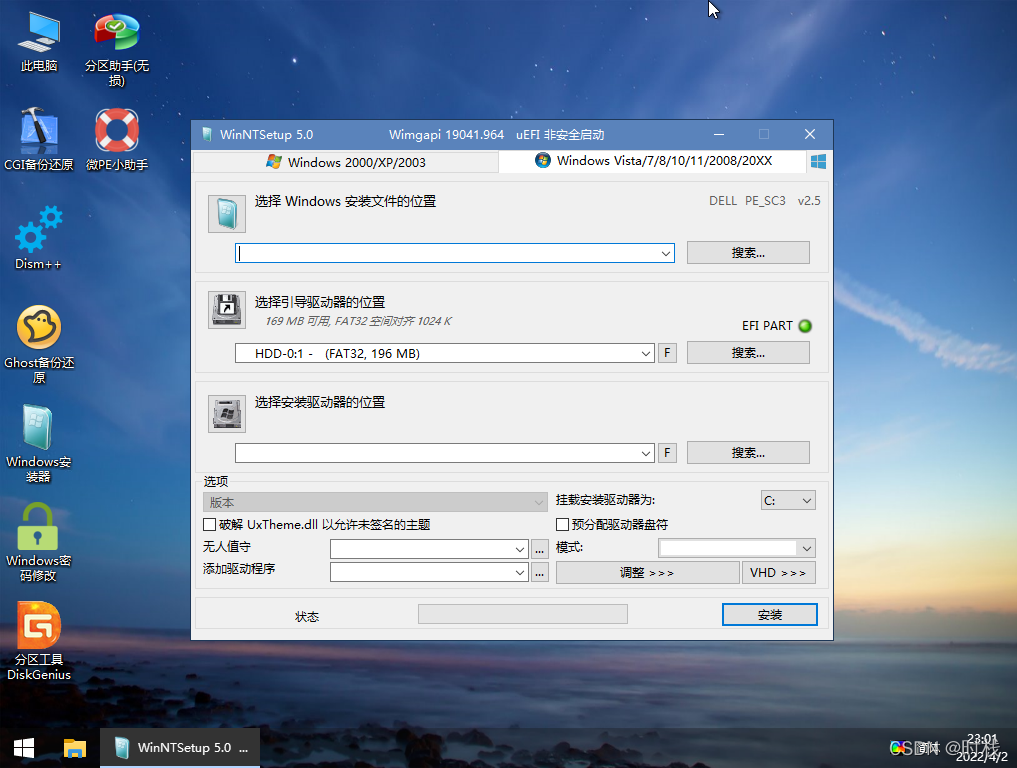Open File Explorer from the taskbar
The image size is (1017, 768).
click(75, 747)
